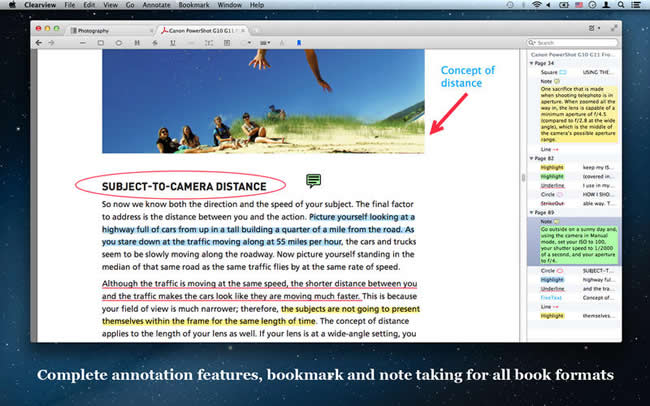
Task: Open the Apple menu
Action: tap(12, 5)
